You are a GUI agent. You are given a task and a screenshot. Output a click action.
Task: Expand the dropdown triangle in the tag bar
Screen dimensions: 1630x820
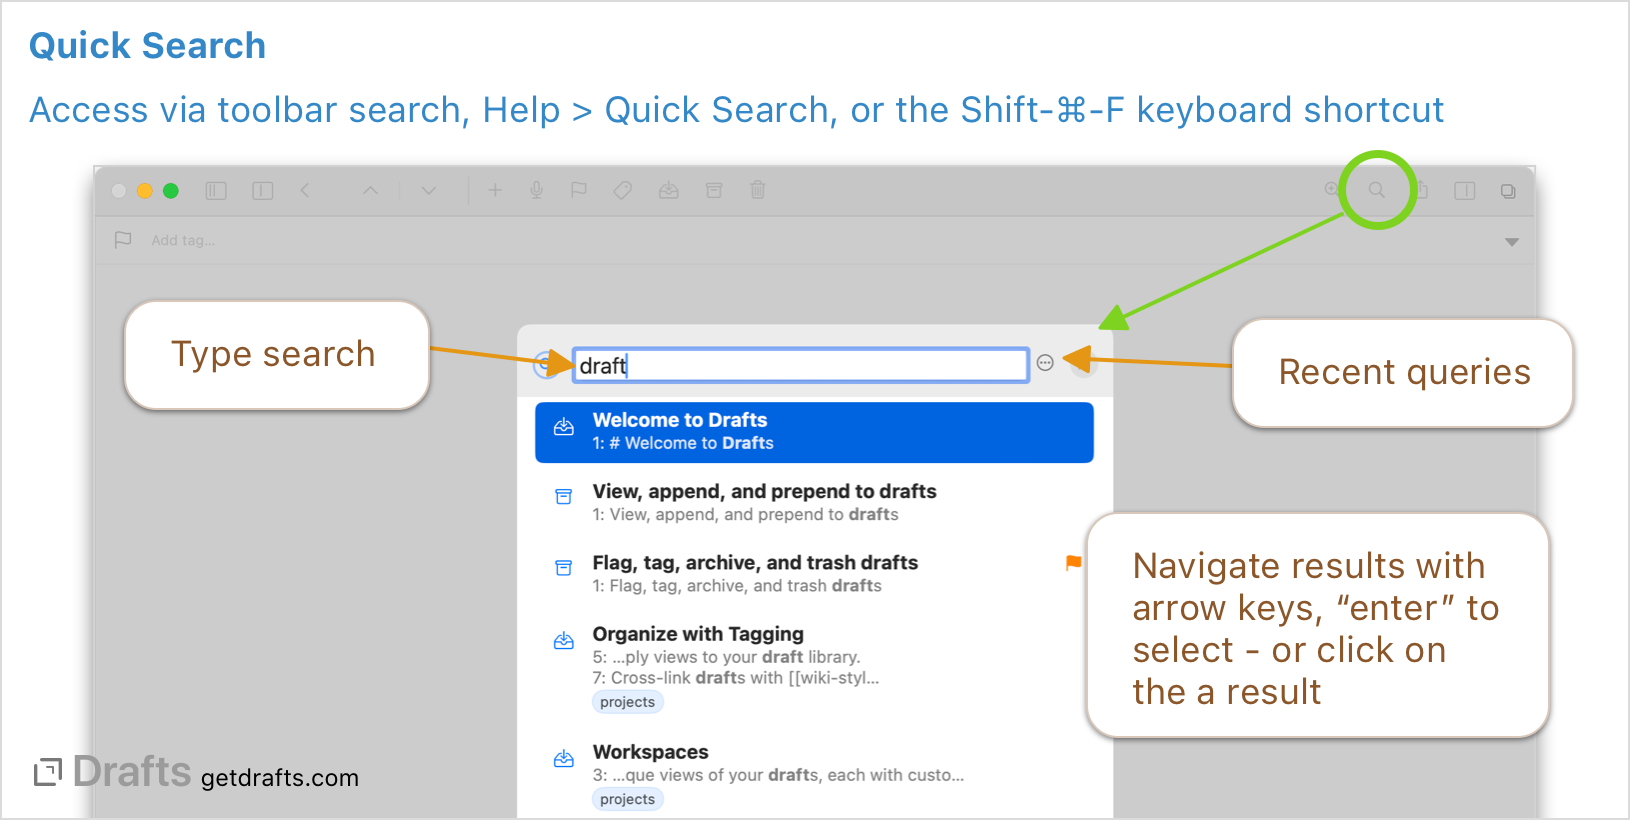point(1512,241)
